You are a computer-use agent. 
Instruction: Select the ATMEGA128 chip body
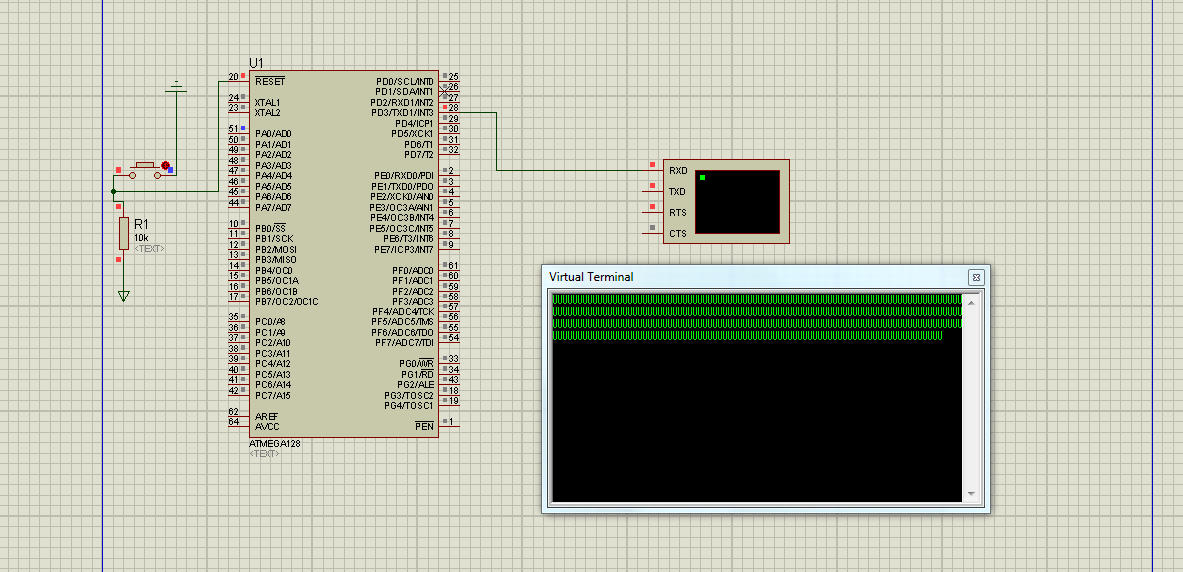343,254
